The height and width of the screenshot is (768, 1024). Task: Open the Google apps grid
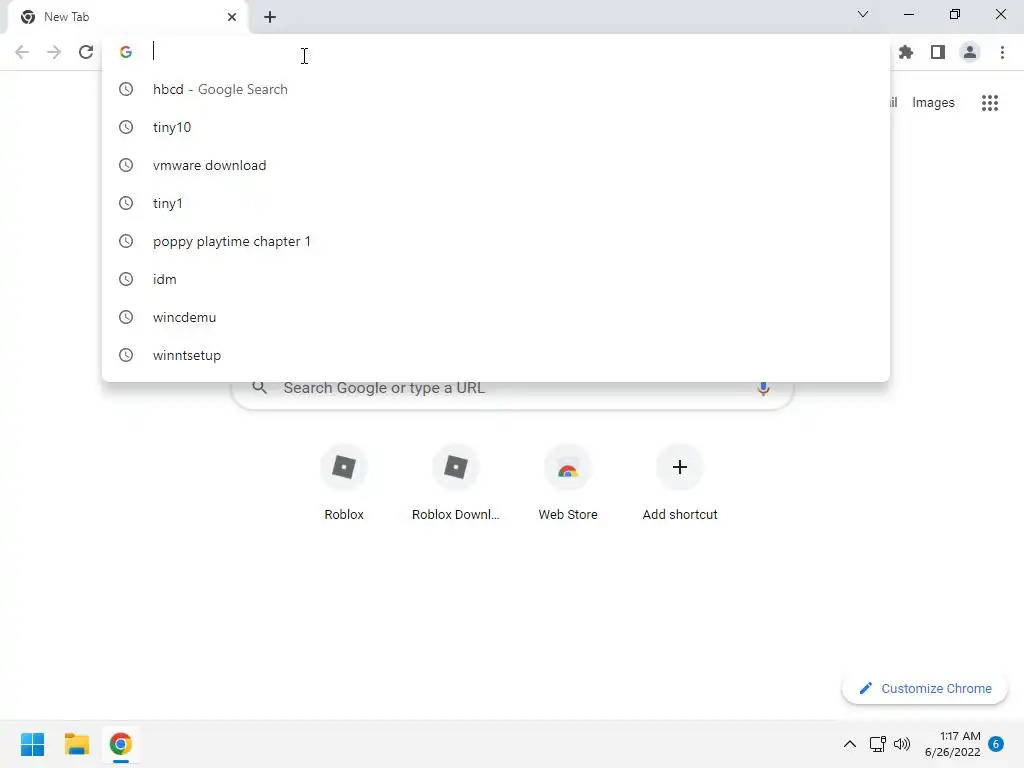click(990, 103)
